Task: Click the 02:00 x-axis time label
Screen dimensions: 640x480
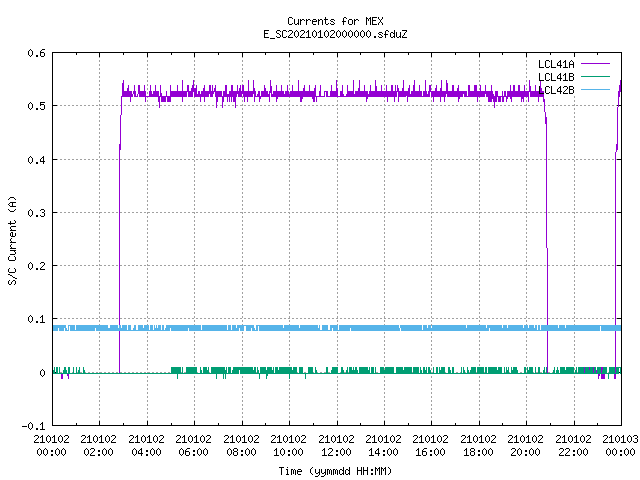Action: click(98, 452)
